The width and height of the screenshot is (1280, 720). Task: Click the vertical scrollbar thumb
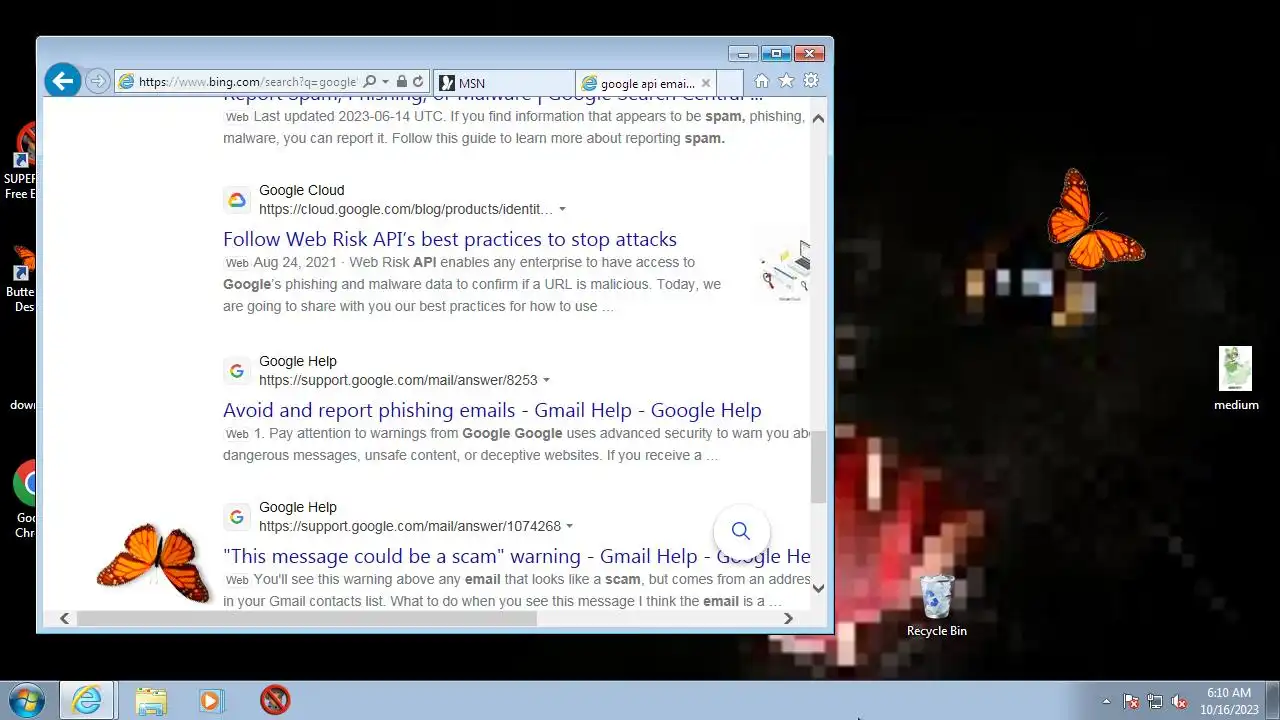(818, 468)
